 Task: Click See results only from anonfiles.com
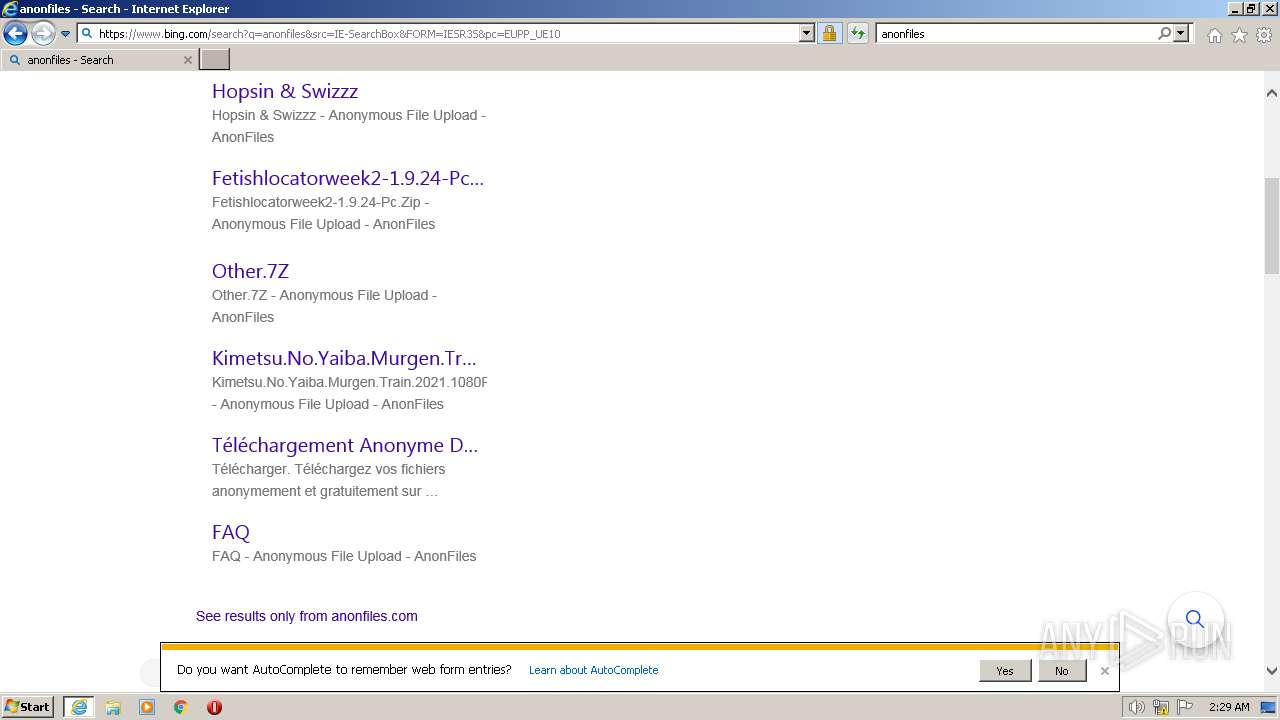coord(307,616)
